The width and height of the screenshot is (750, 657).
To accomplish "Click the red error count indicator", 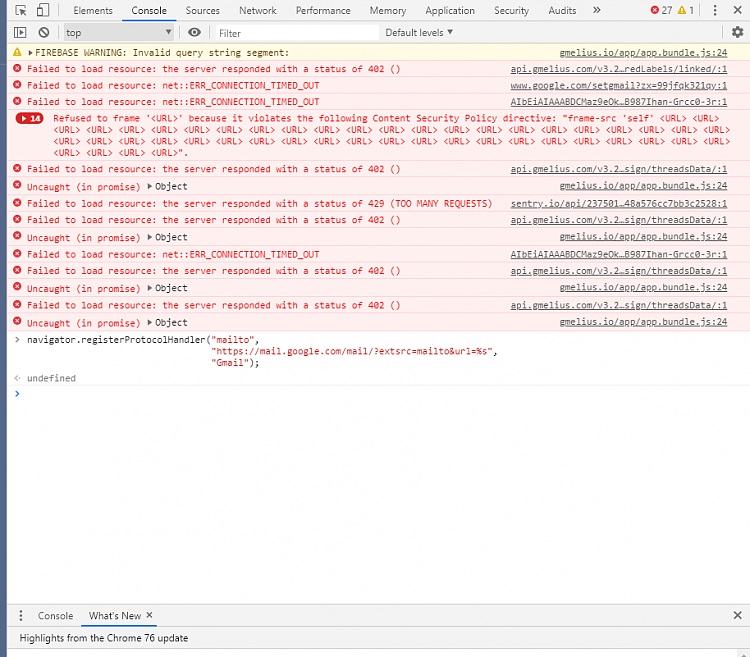I will (661, 10).
